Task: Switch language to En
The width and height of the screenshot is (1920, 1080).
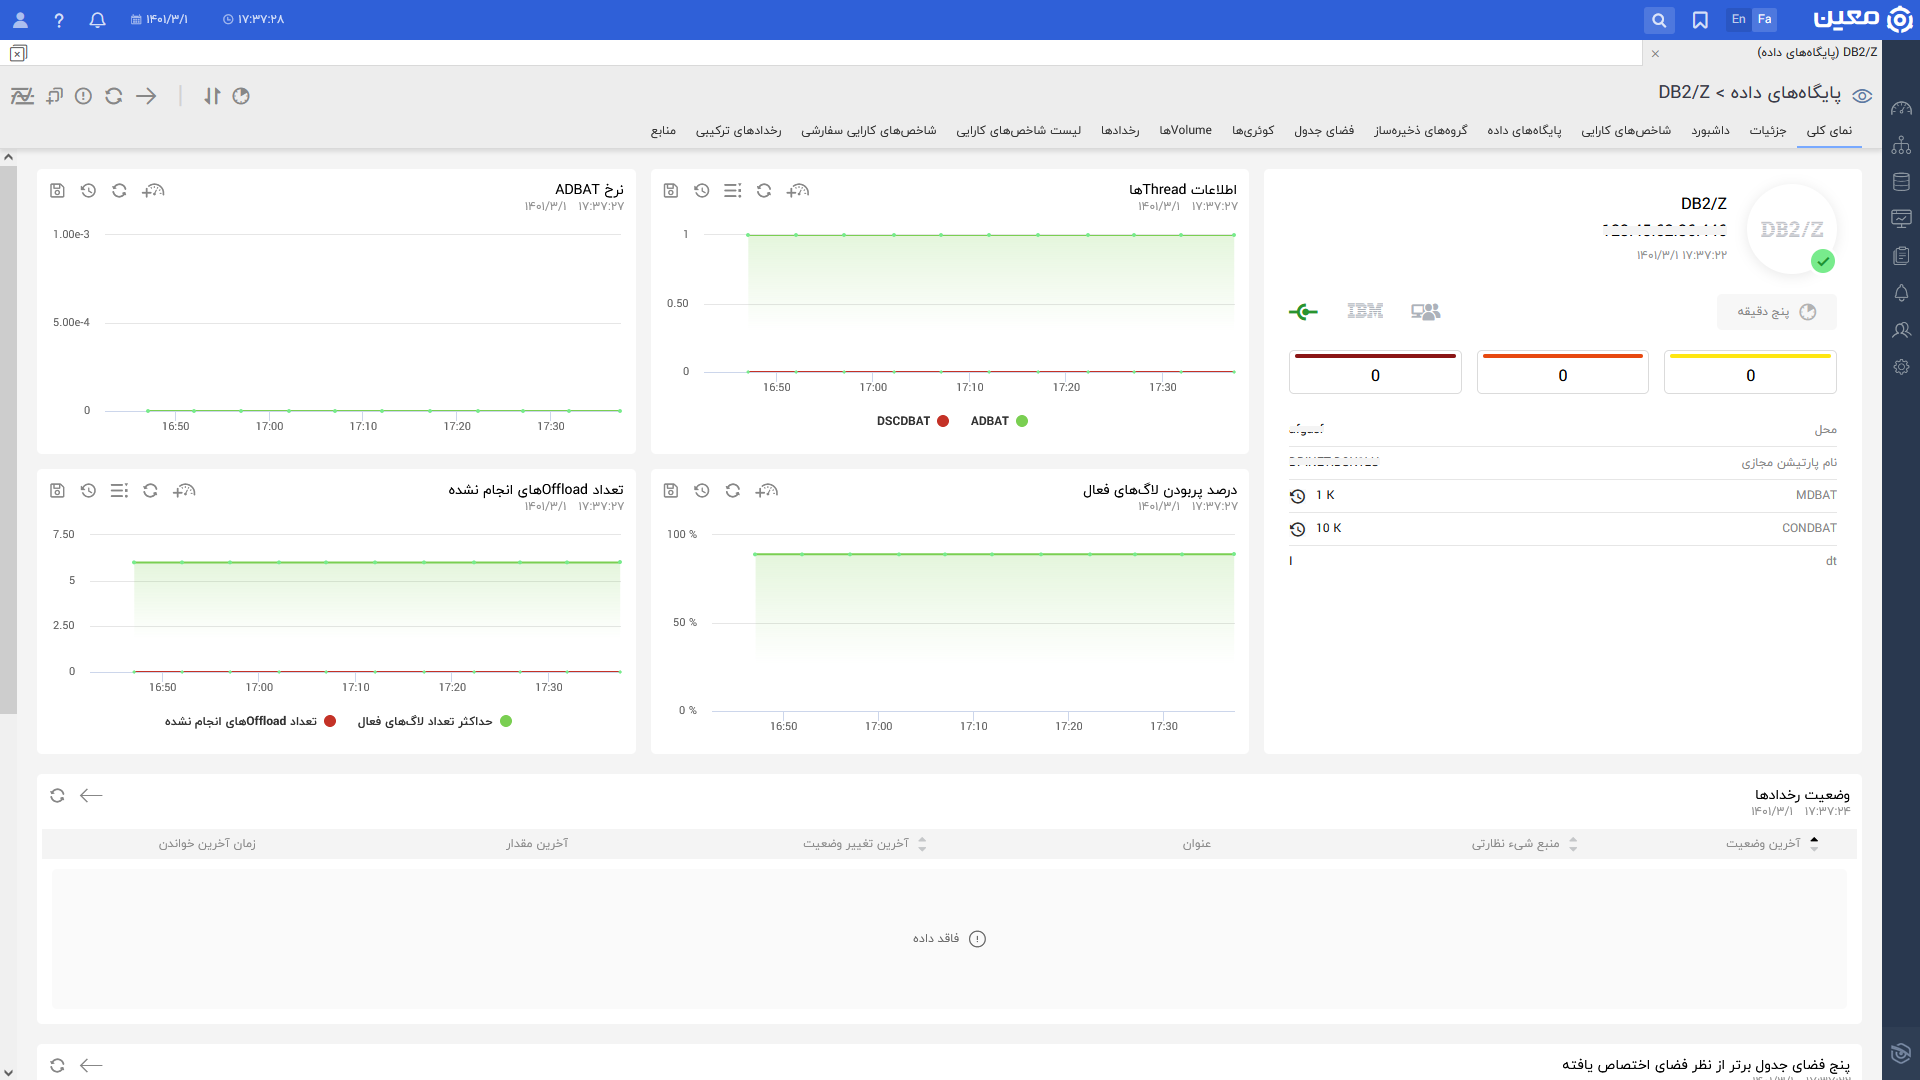Action: click(1739, 19)
